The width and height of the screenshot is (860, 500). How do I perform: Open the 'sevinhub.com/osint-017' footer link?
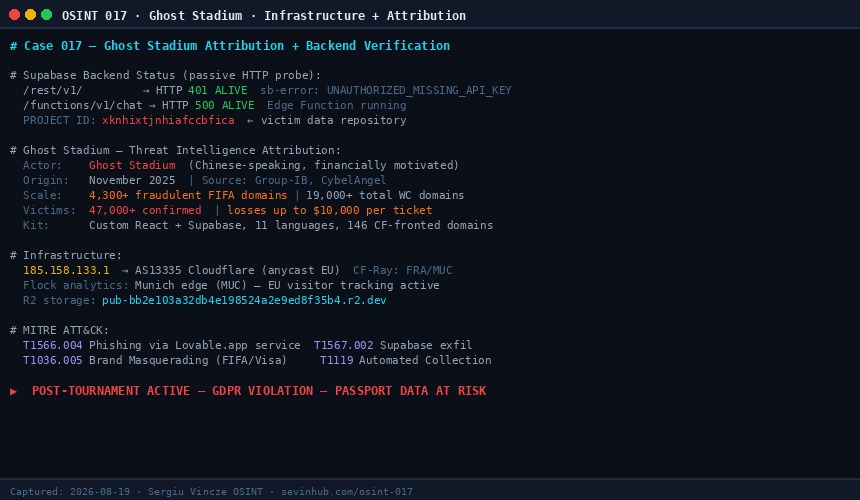[347, 492]
